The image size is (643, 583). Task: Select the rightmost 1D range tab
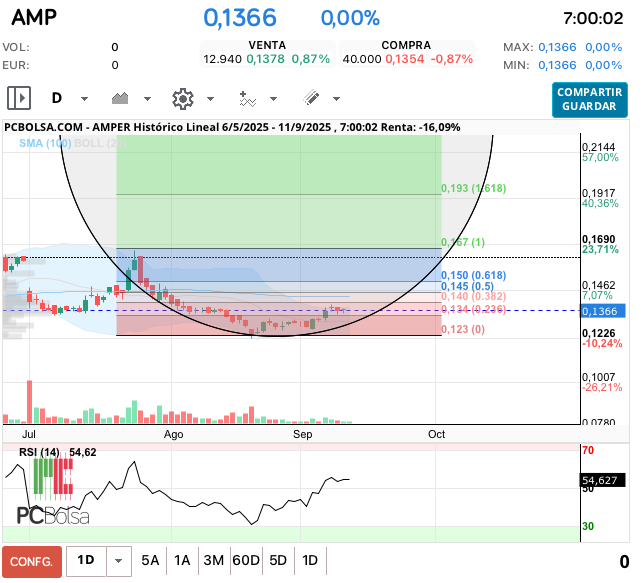(310, 560)
